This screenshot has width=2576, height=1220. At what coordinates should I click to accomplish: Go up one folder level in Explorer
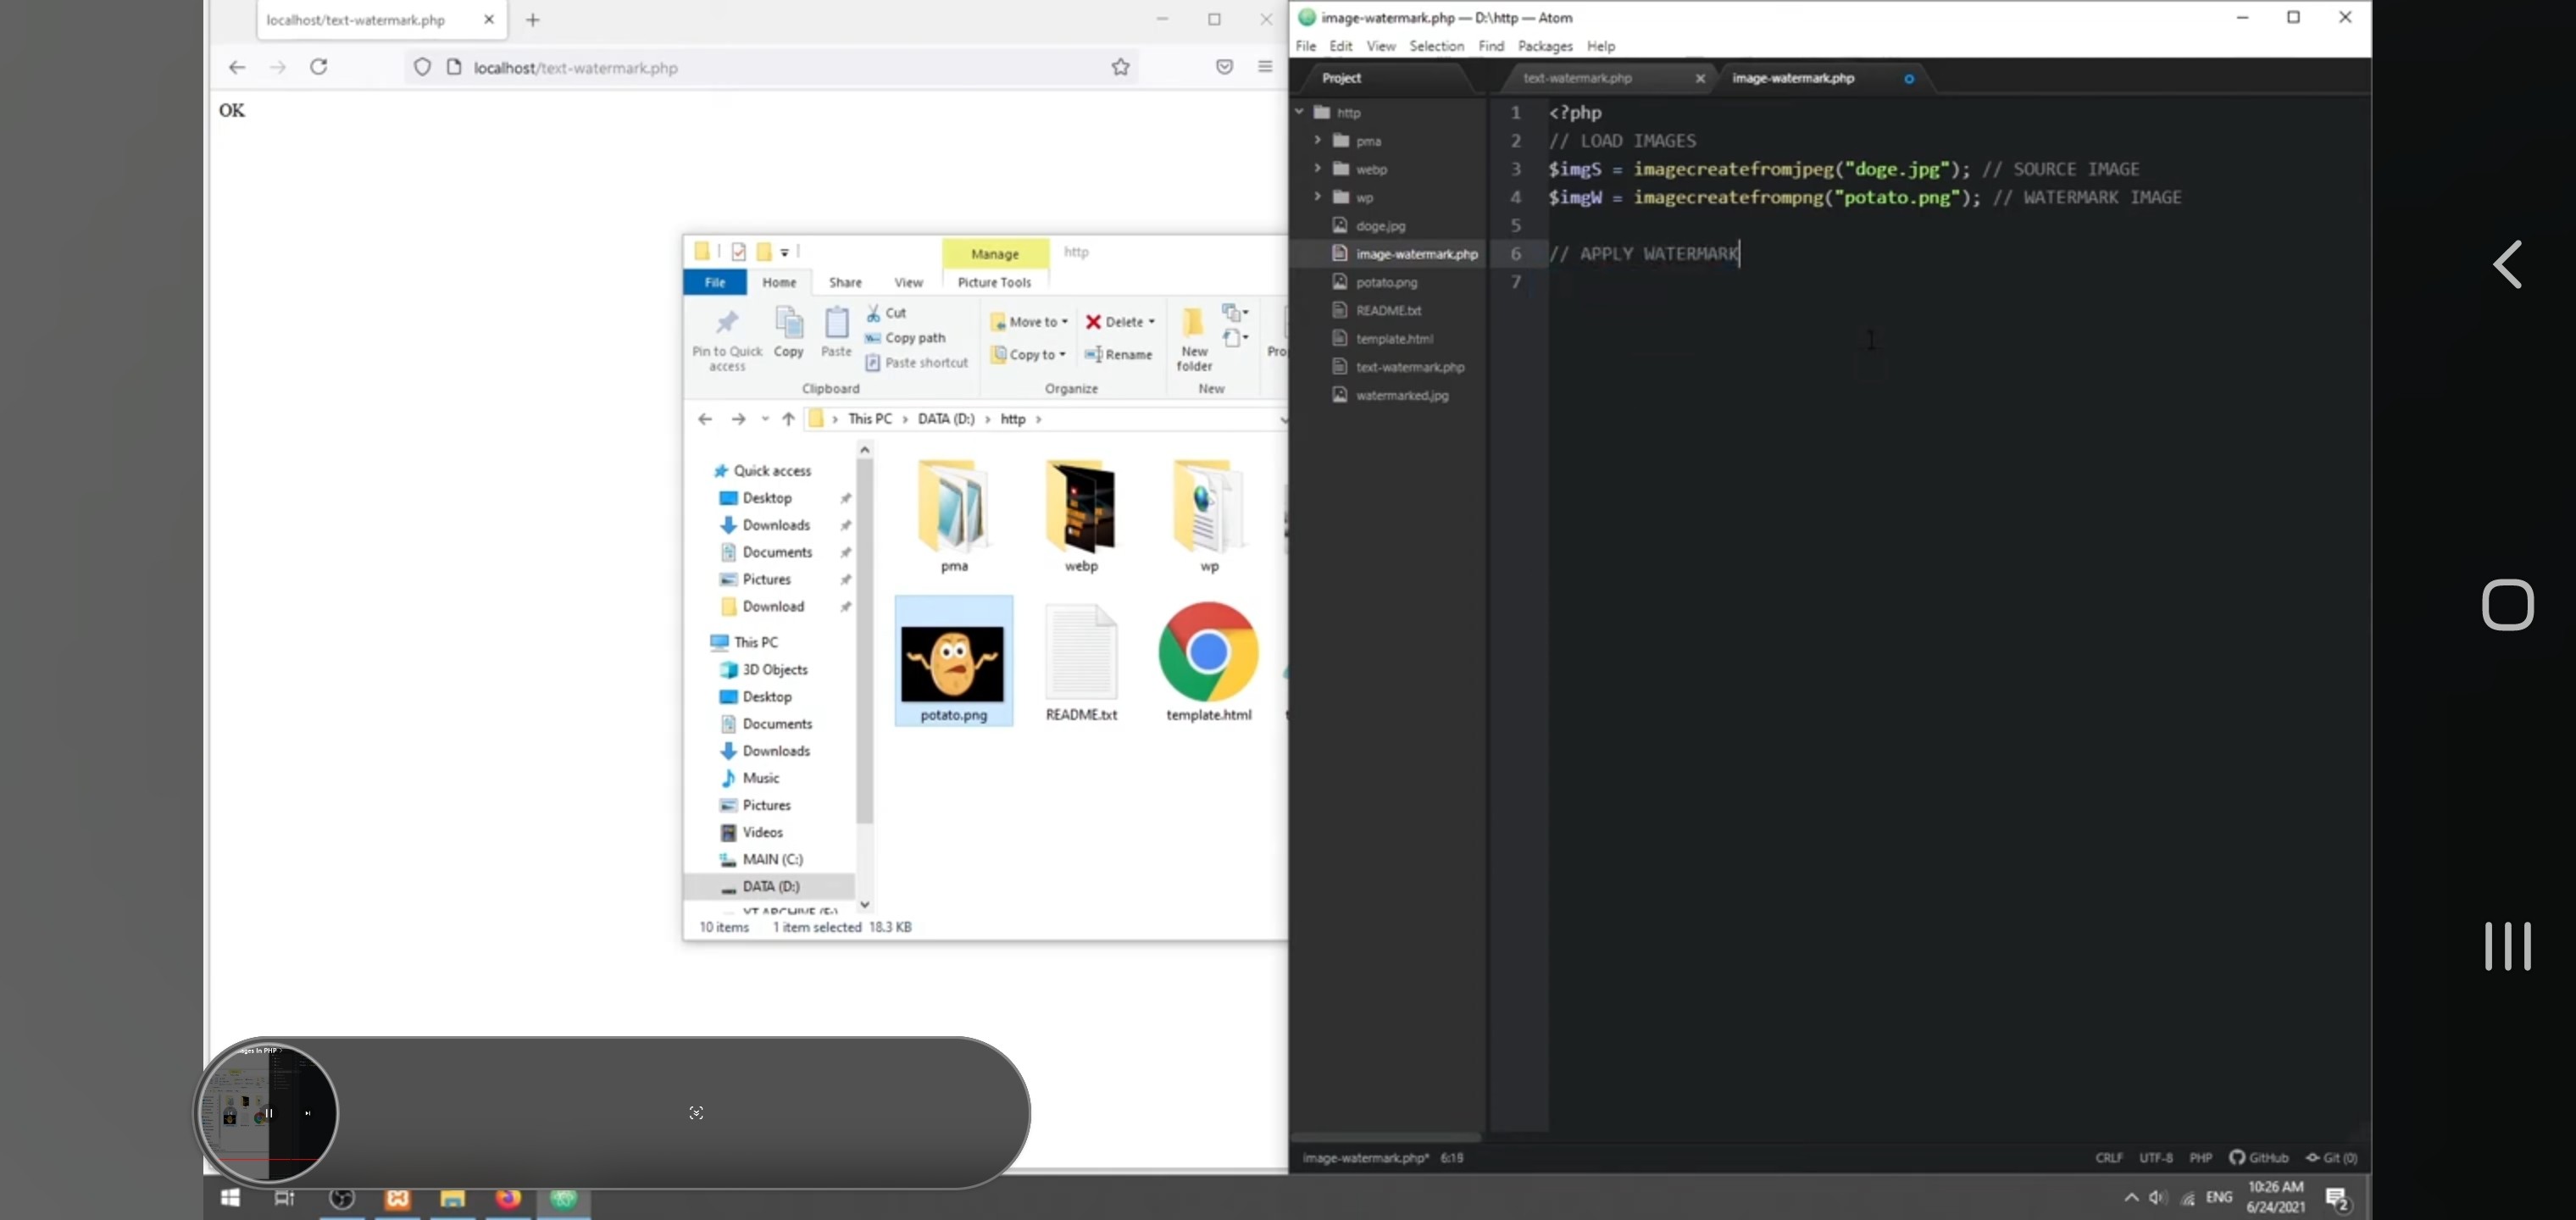point(788,419)
